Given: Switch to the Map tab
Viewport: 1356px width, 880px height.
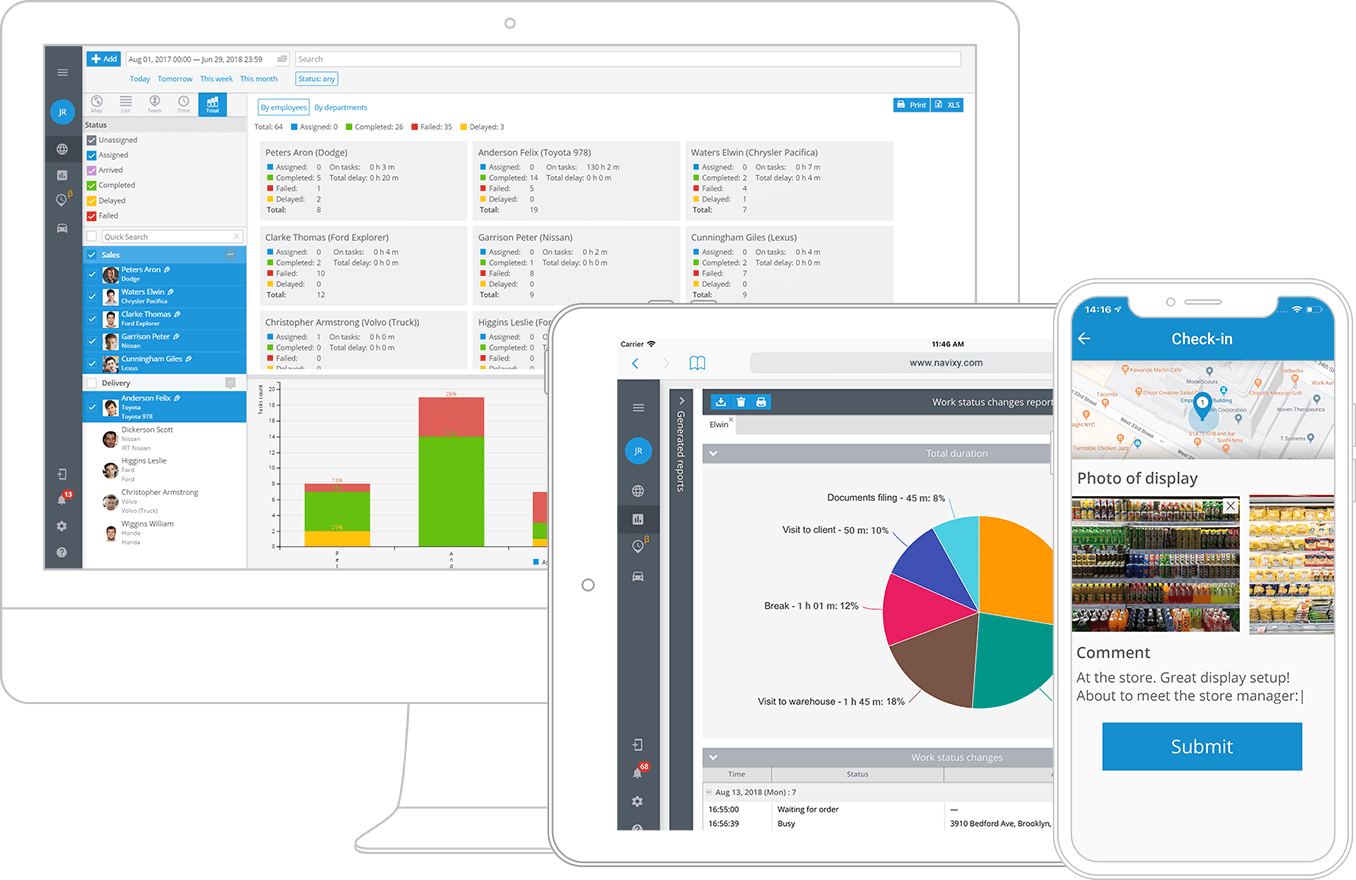Looking at the screenshot, I should [97, 104].
